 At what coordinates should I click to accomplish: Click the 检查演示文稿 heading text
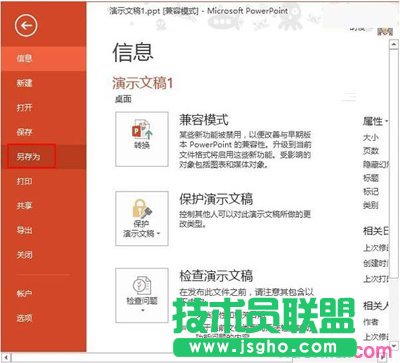coord(216,276)
